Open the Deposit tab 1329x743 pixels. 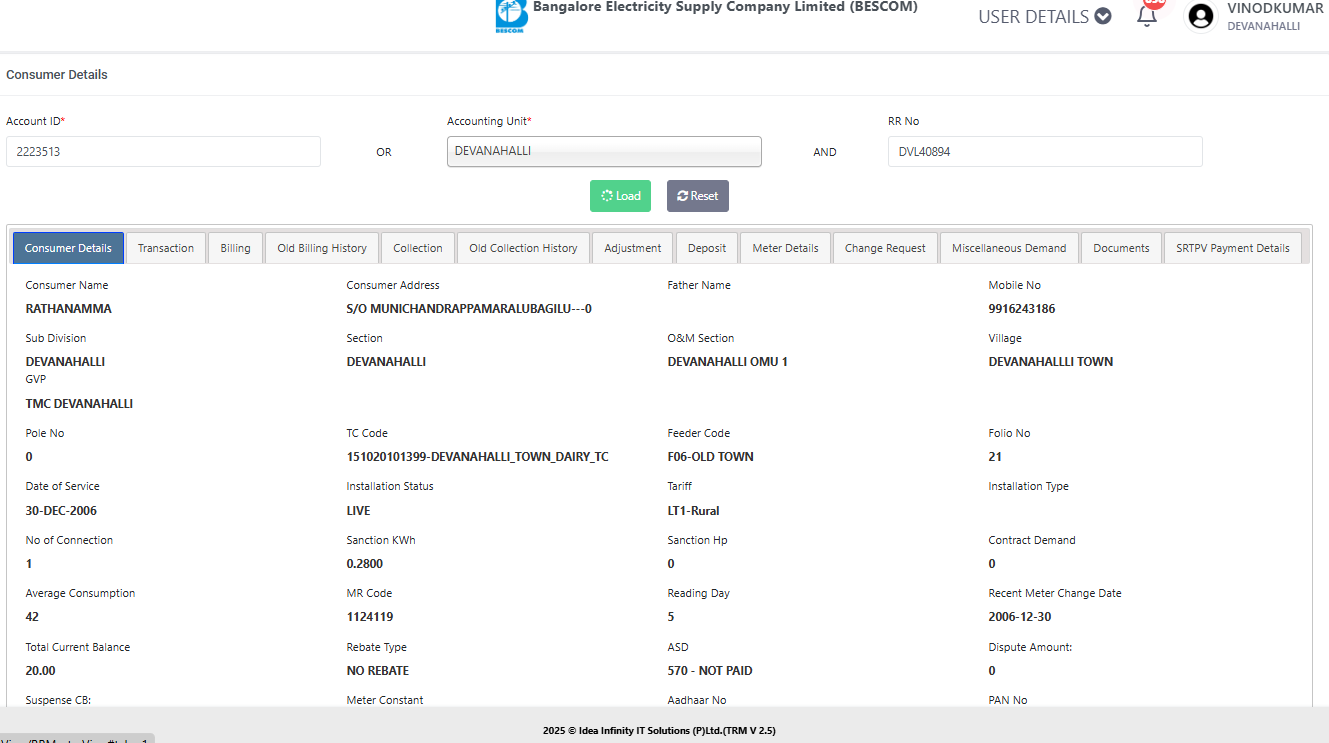pos(706,248)
